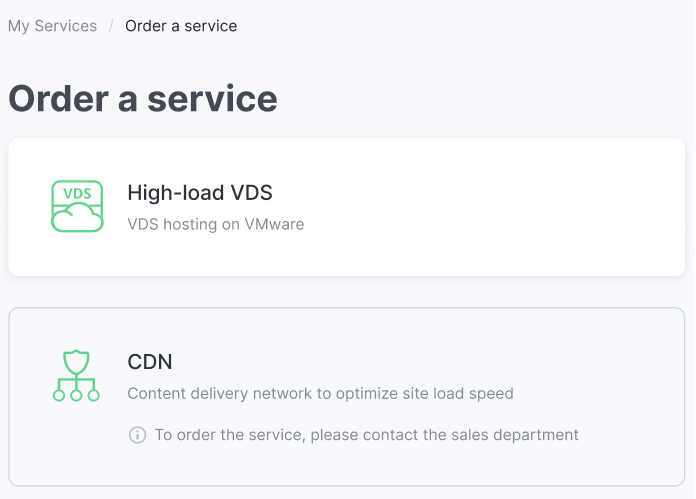Select the CDN service card

(x=347, y=396)
